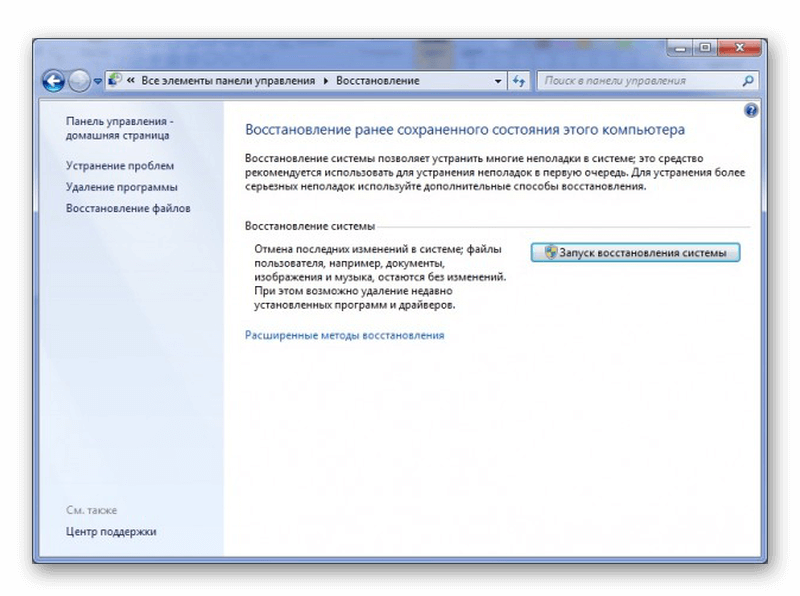The image size is (800, 596).
Task: Open 'Панель управления - домашняя страница'
Action: [x=119, y=128]
